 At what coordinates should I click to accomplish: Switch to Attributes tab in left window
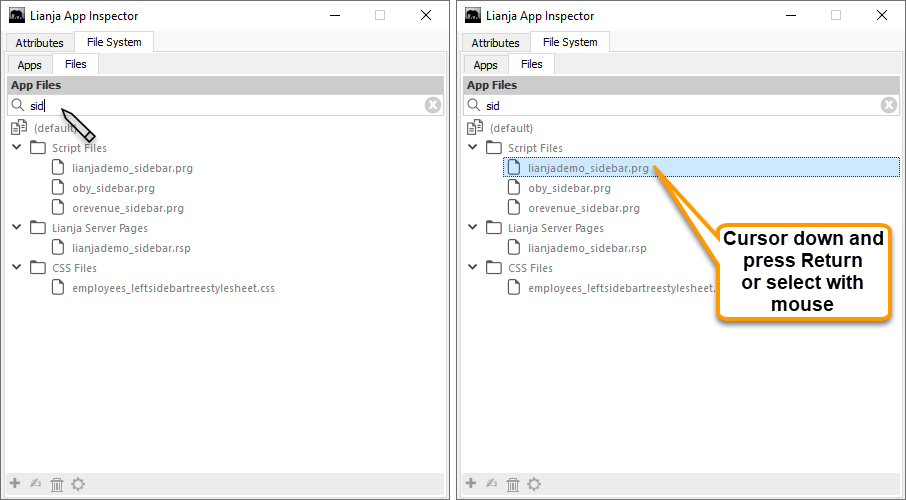point(39,43)
